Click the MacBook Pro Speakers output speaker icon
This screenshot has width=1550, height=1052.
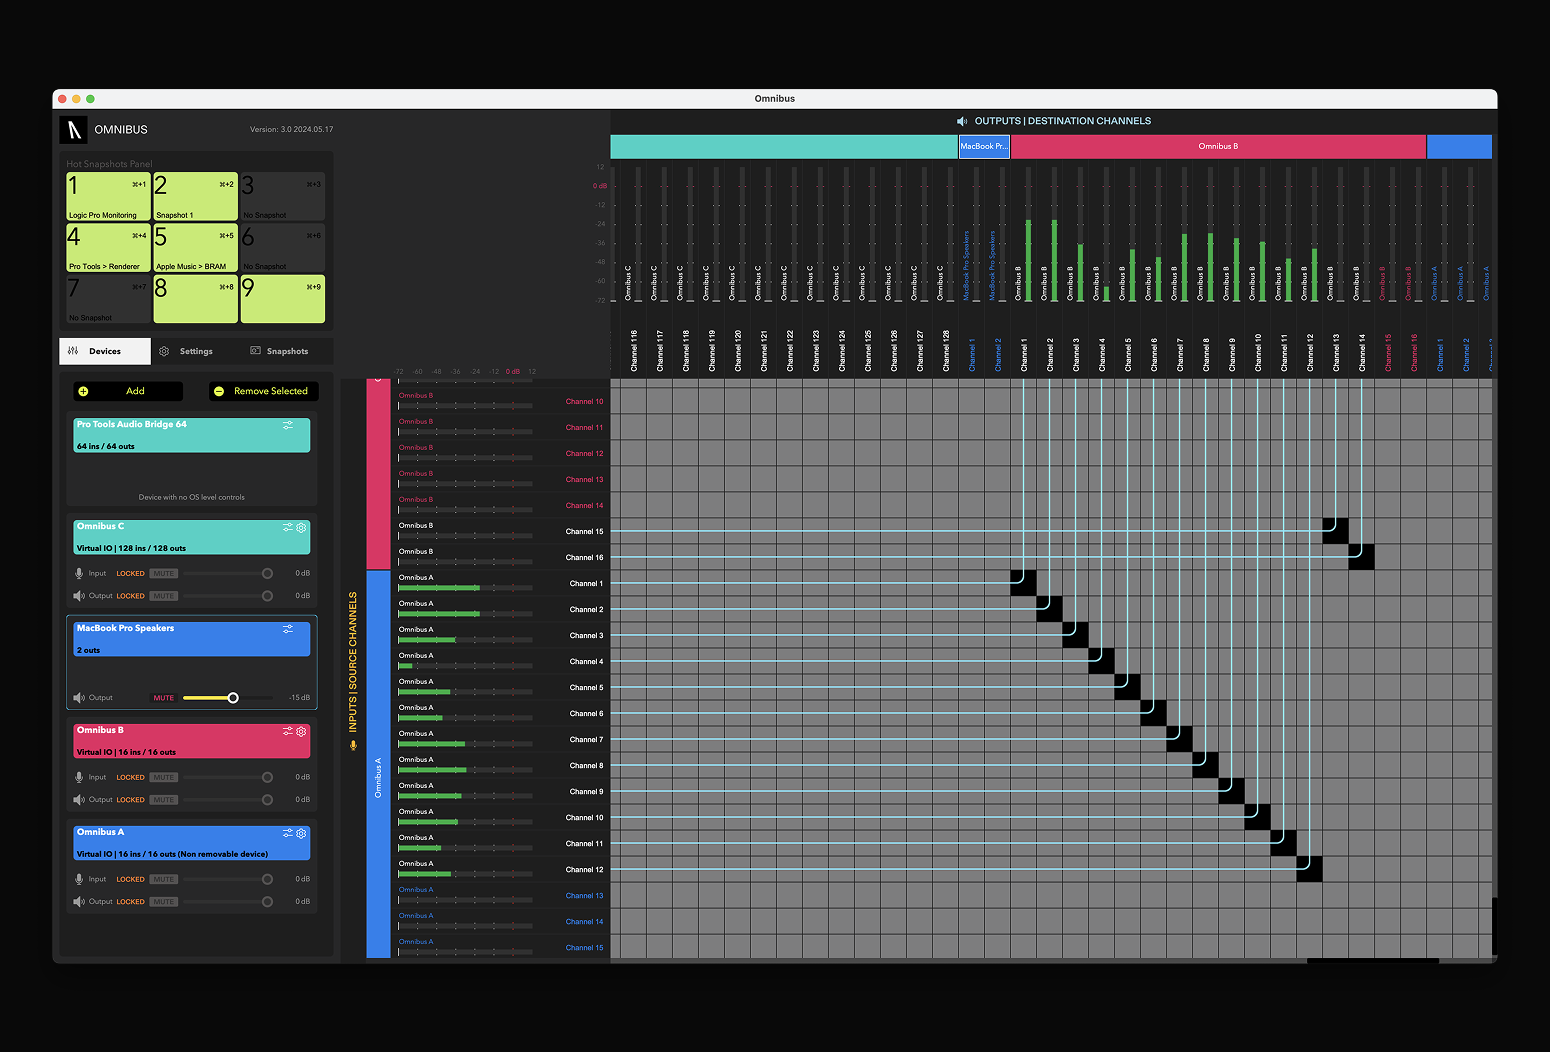coord(79,698)
